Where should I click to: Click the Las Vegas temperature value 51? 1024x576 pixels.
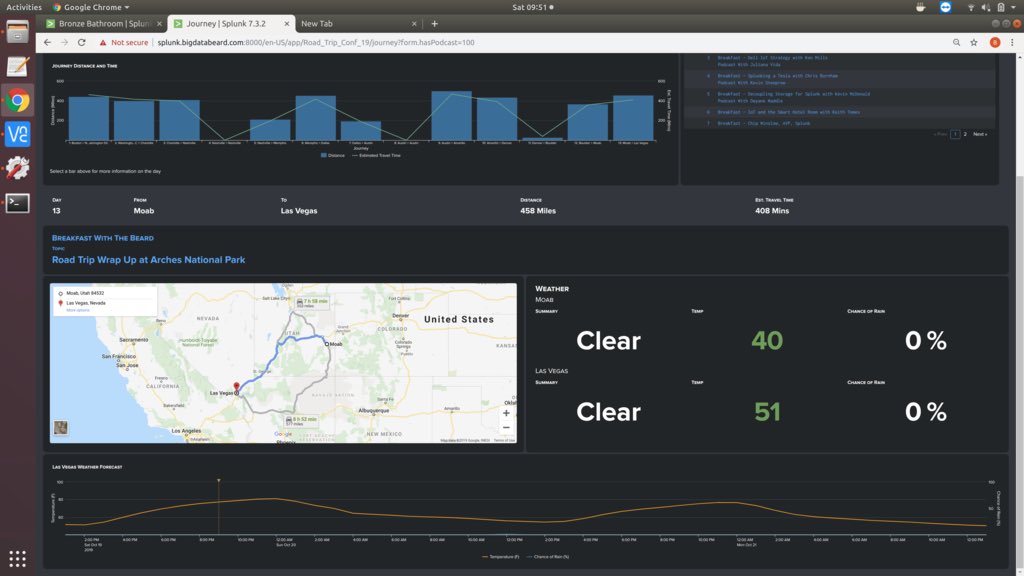coord(767,411)
